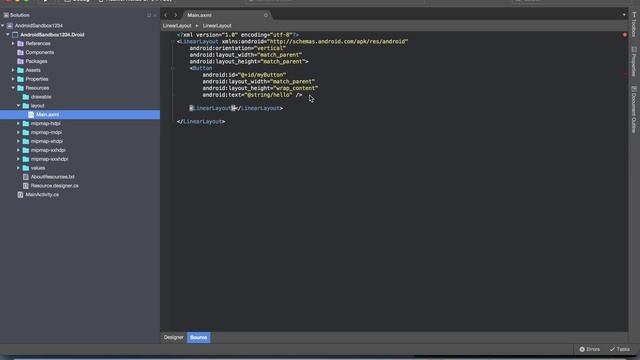The height and width of the screenshot is (360, 640).
Task: Click the android:id="@+id/myButton" line
Action: (244, 75)
